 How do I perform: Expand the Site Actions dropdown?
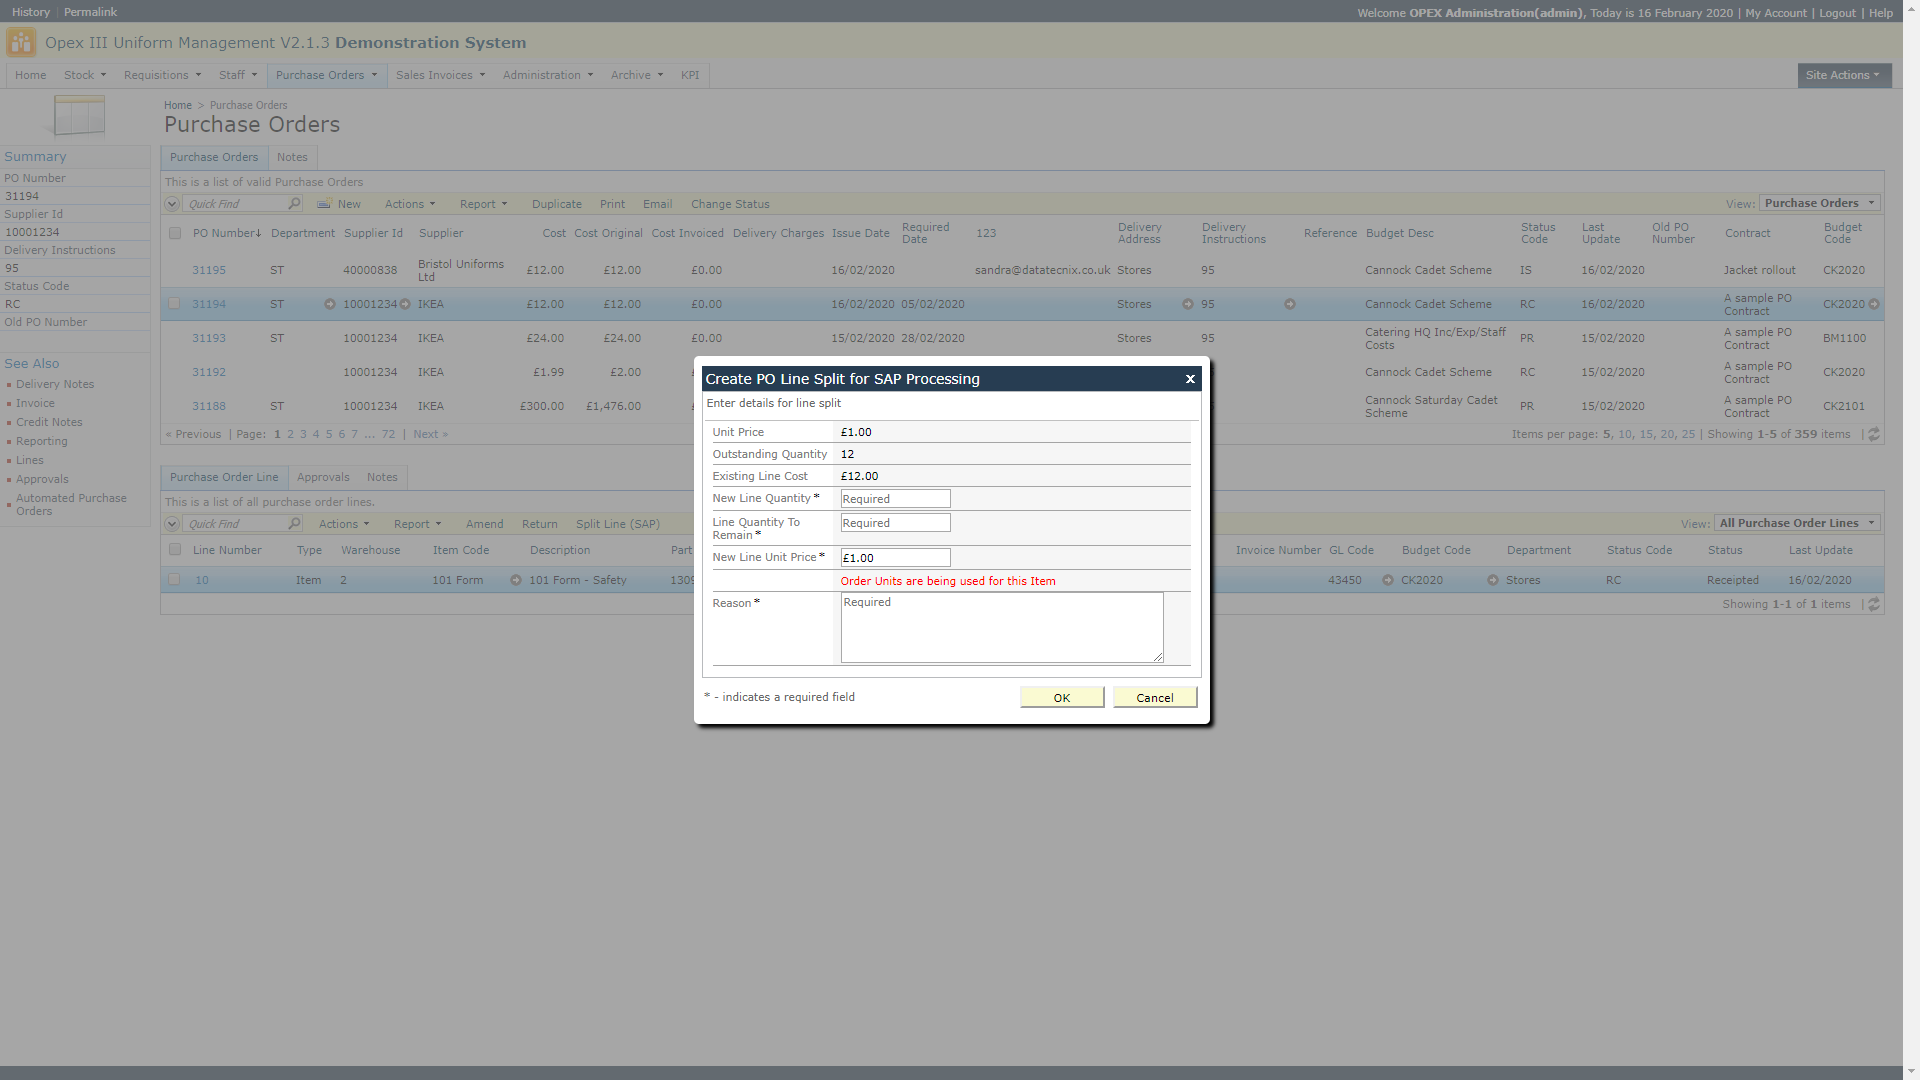(x=1843, y=75)
